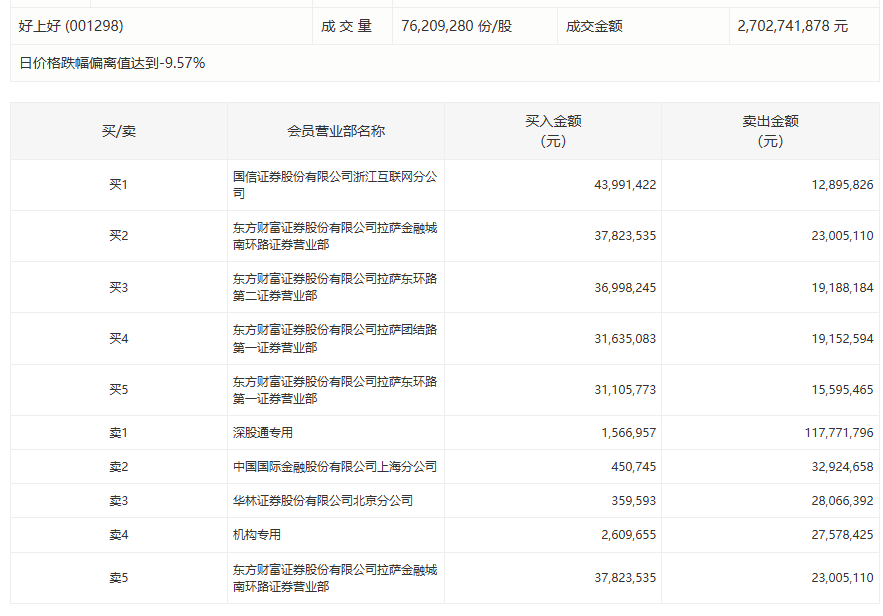
Task: Click 华林证券北京分公司 name
Action: [x=323, y=501]
